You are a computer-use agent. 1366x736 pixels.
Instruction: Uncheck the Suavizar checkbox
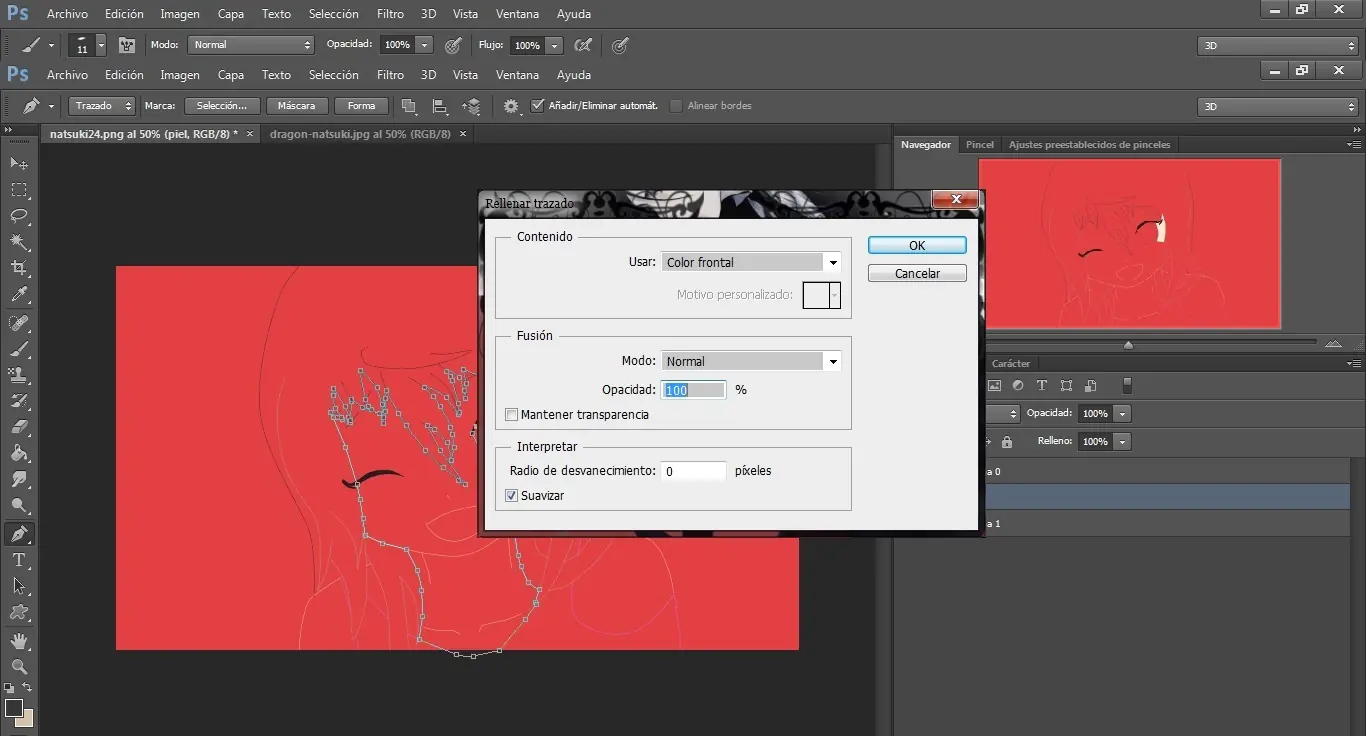(512, 496)
